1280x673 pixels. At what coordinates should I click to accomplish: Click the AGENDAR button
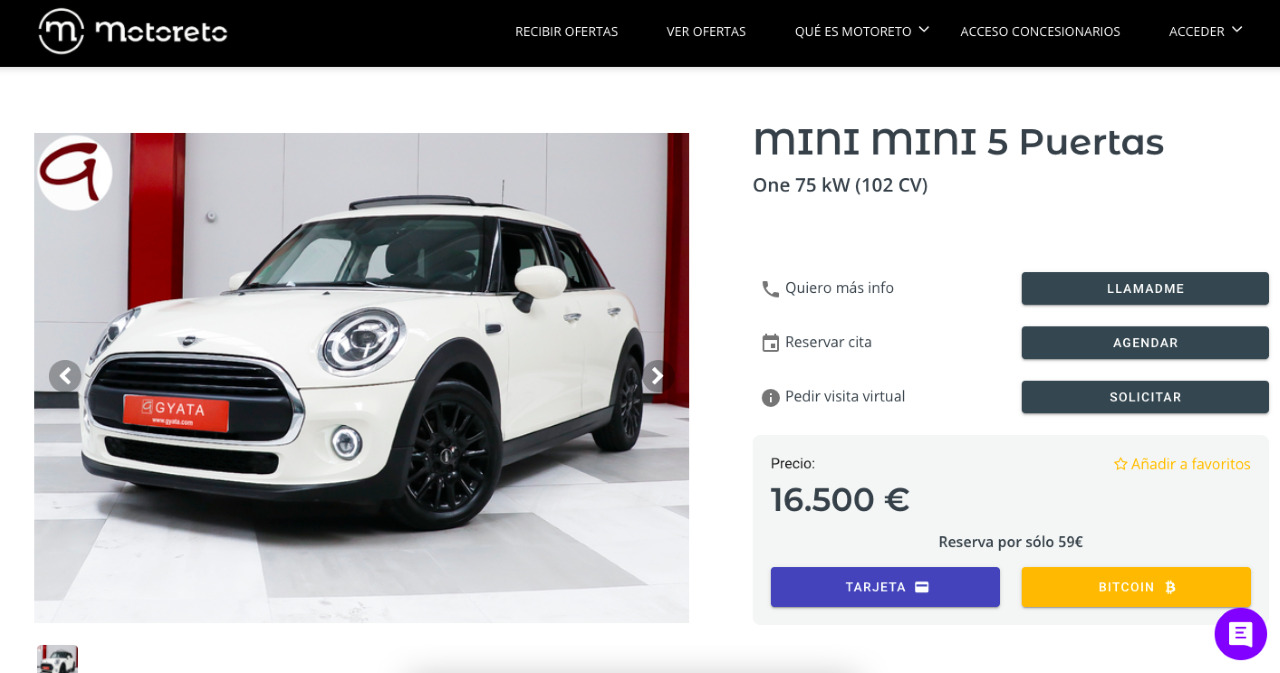[1145, 342]
